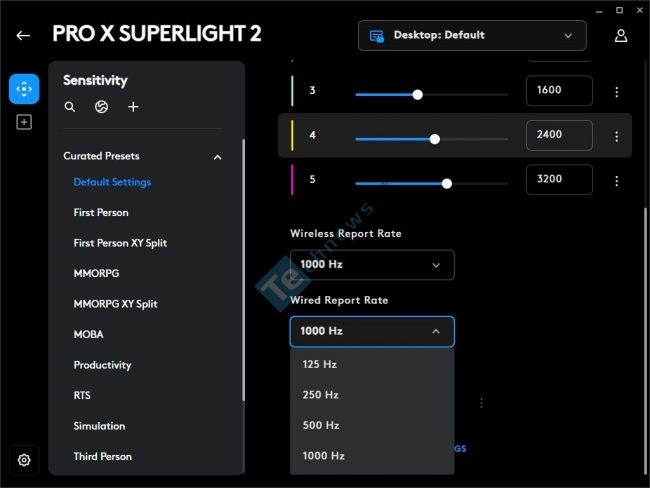Select the Default Settings preset

(x=112, y=182)
